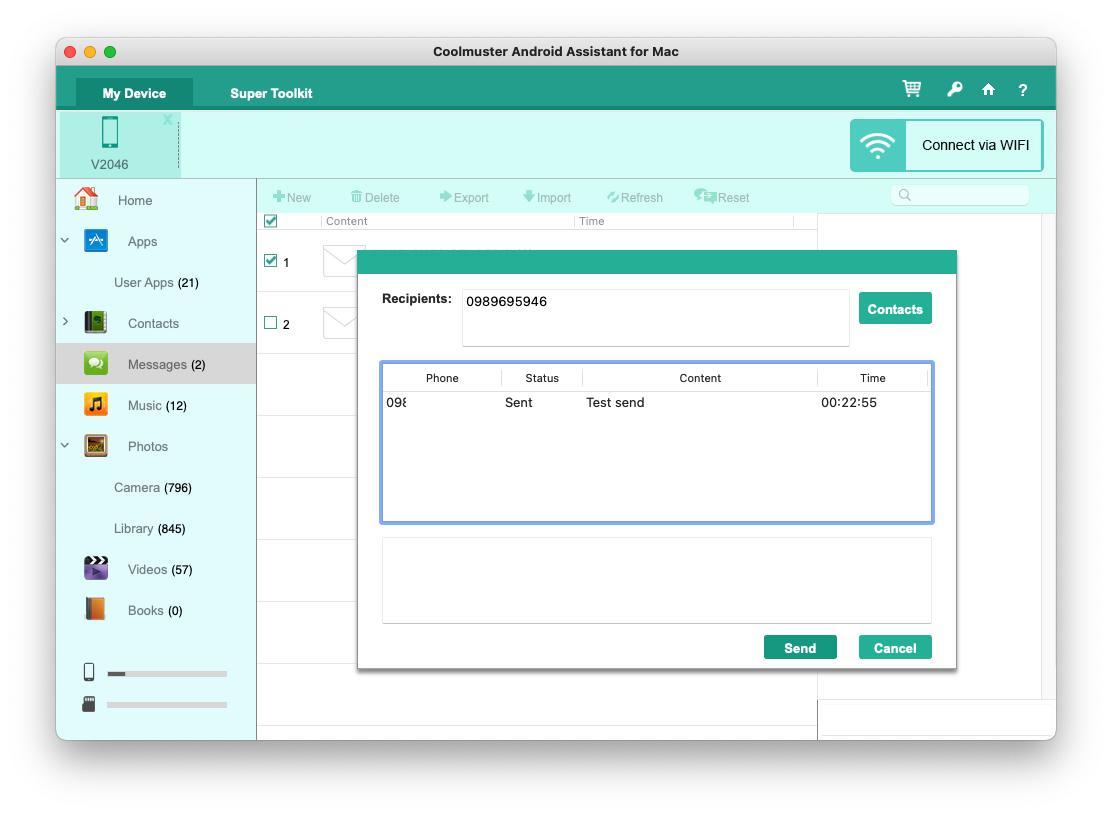Viewport: 1112px width, 814px height.
Task: Select the Test send message text
Action: [x=615, y=402]
